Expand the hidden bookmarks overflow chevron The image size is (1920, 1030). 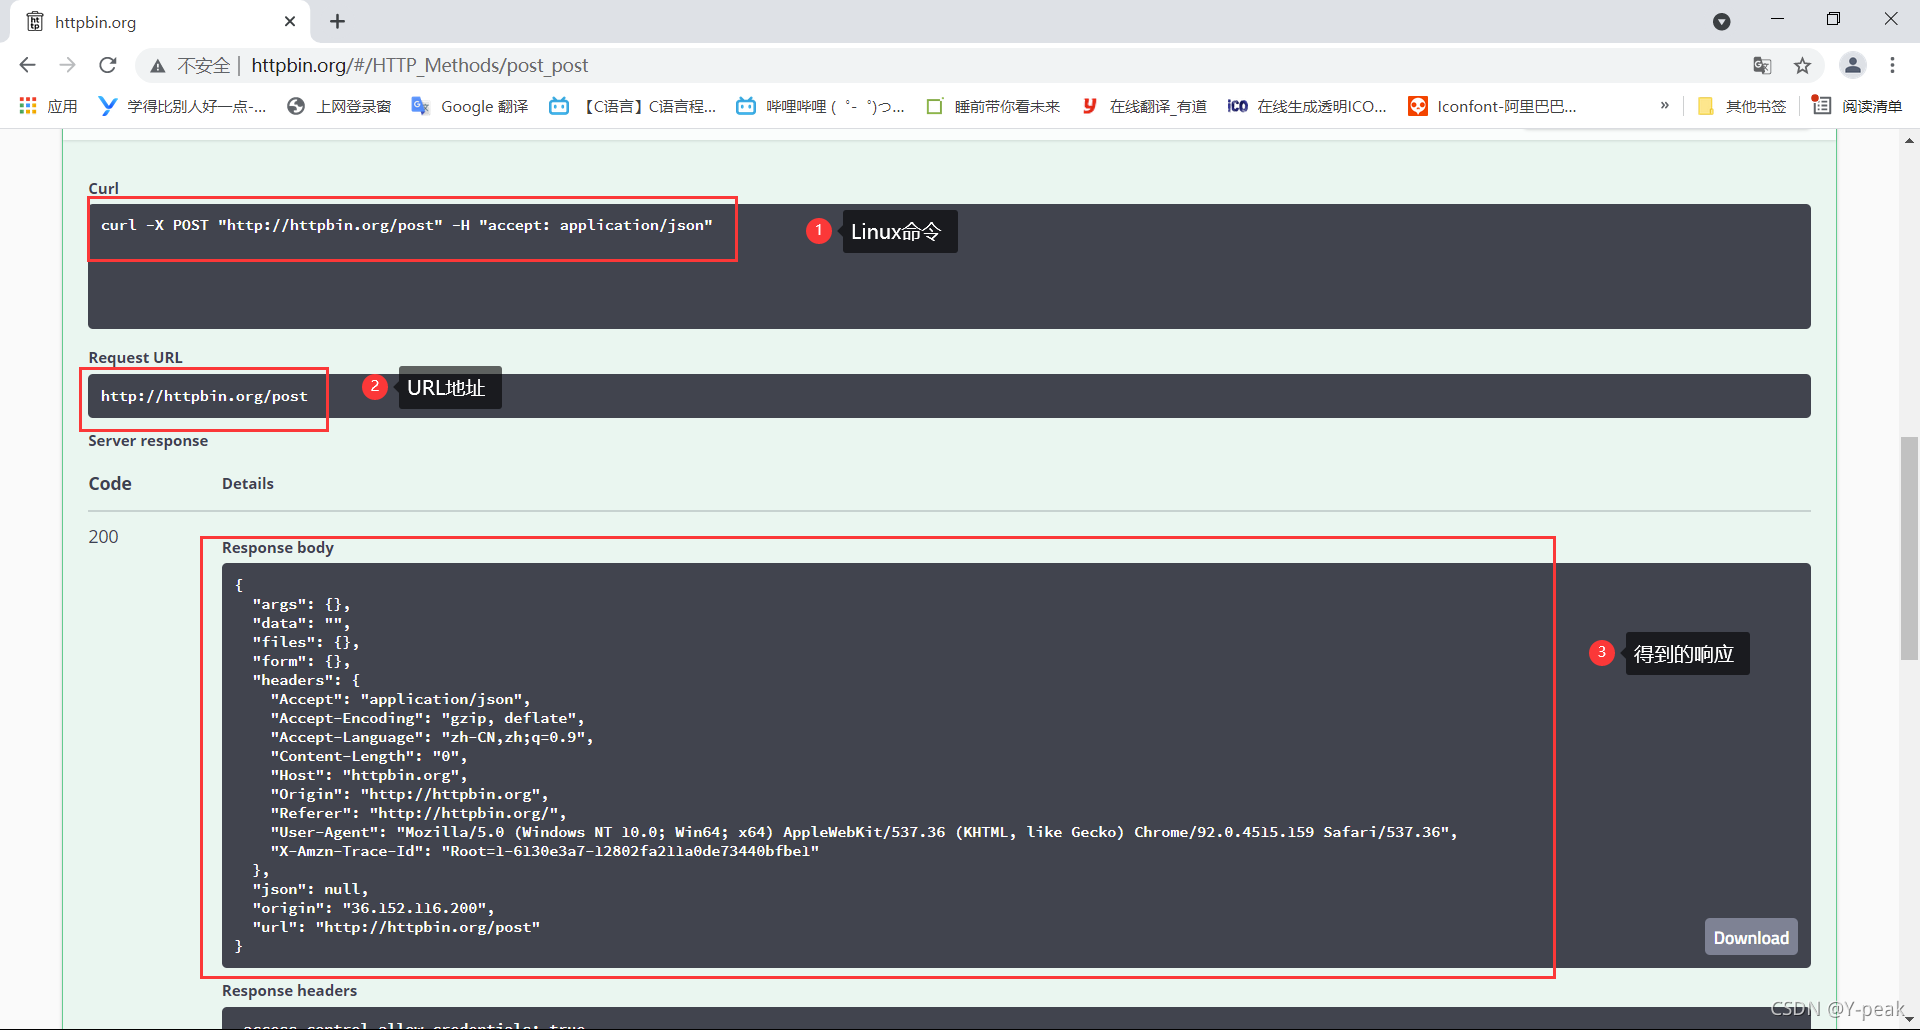click(1664, 106)
